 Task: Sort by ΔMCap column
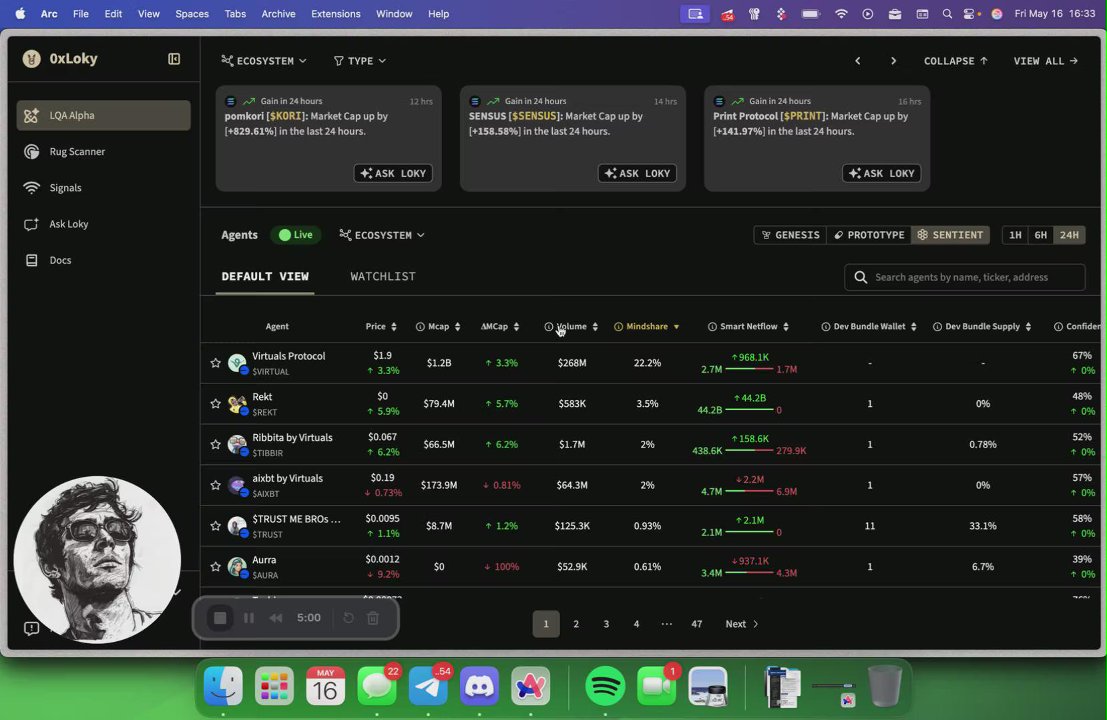500,326
